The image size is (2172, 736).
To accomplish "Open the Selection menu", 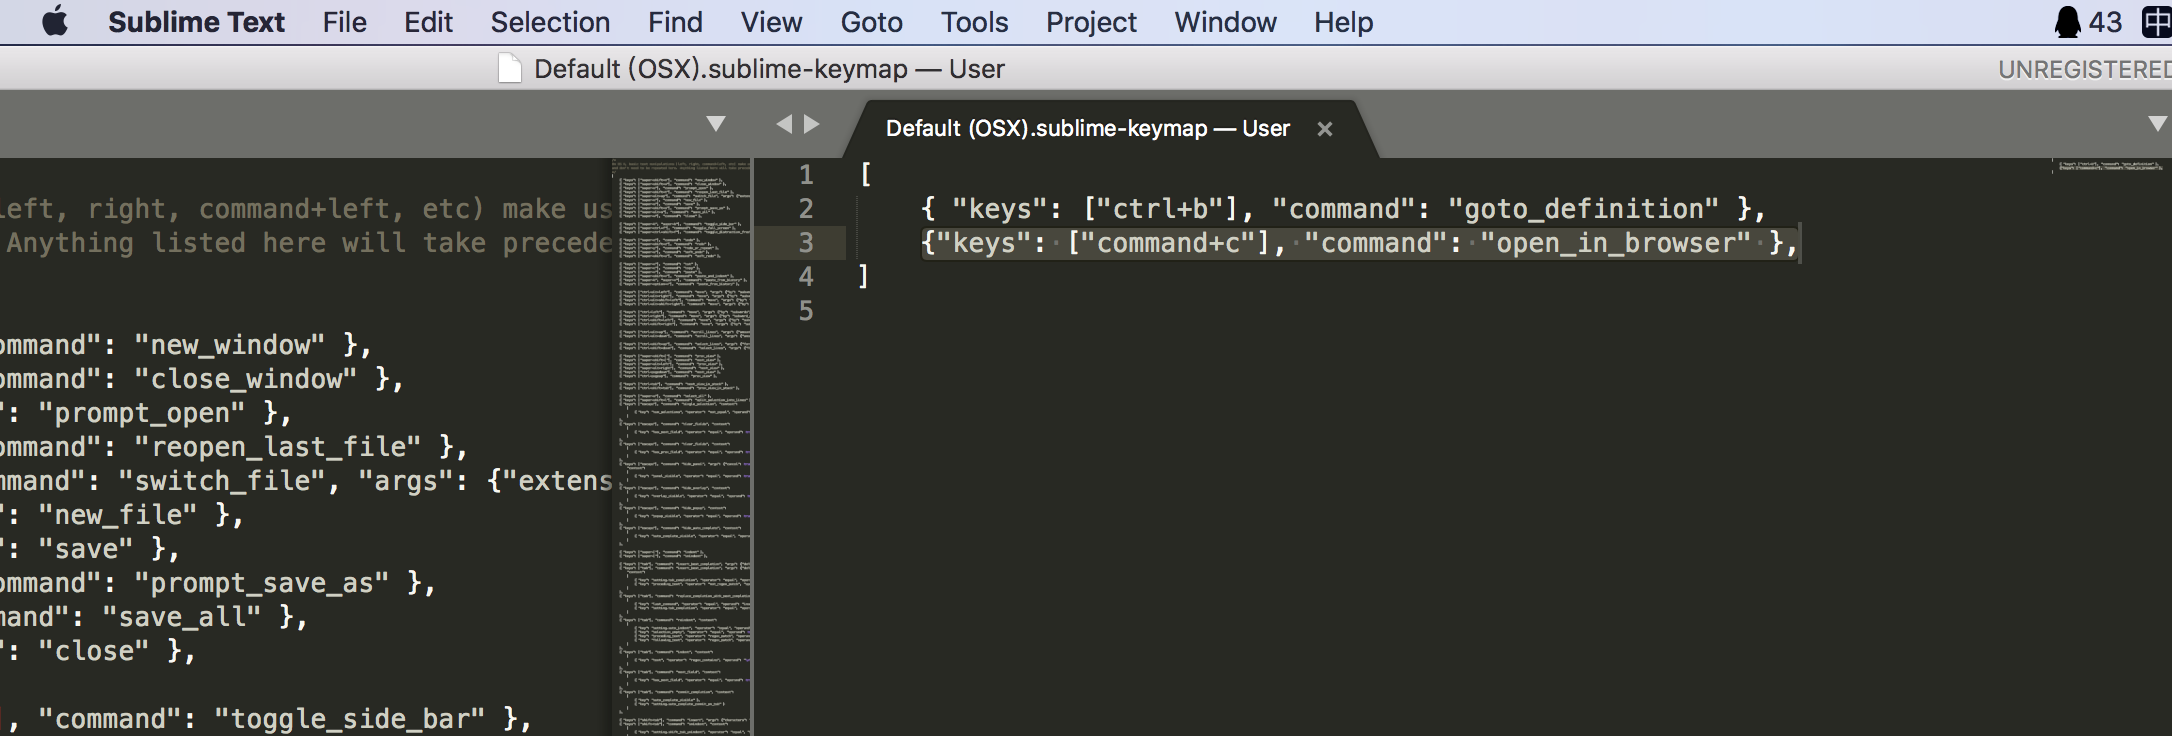I will coord(550,22).
